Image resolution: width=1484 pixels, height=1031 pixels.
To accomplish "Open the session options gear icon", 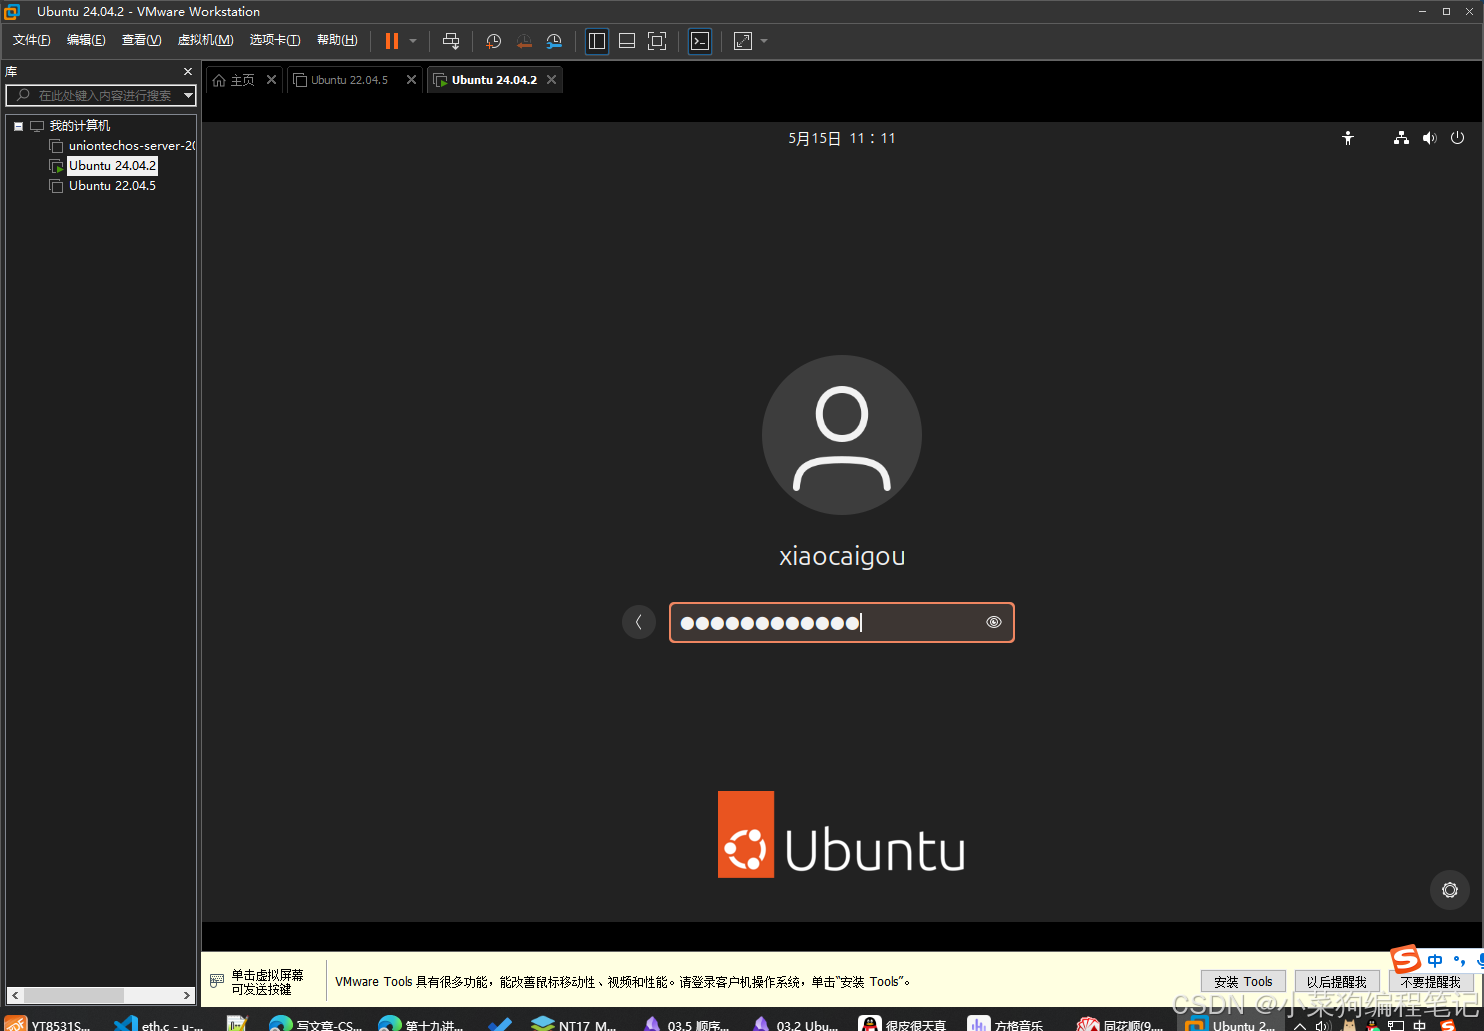I will click(x=1450, y=890).
